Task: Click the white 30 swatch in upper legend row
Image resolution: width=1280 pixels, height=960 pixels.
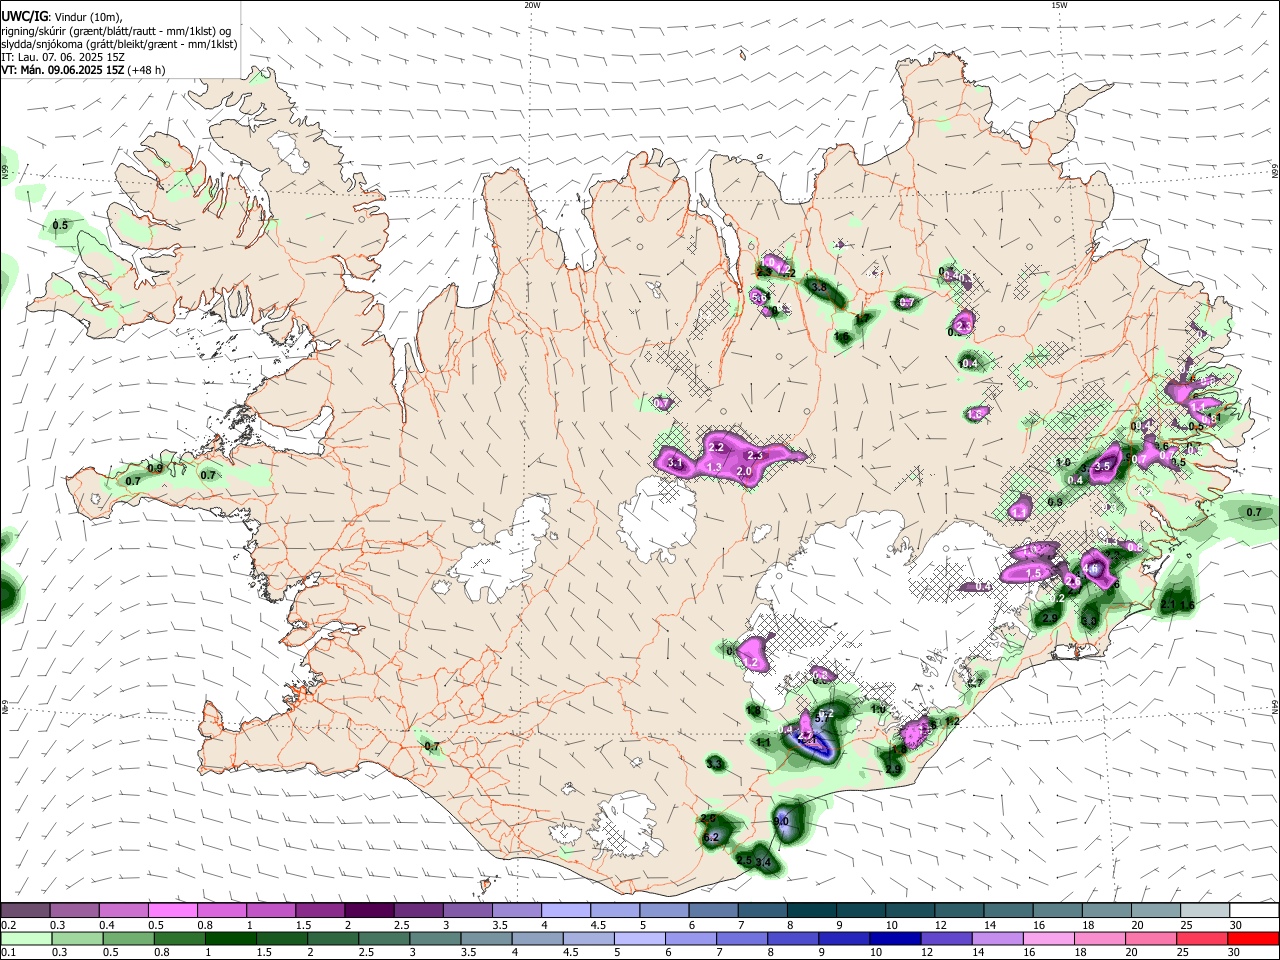Action: click(x=1254, y=911)
